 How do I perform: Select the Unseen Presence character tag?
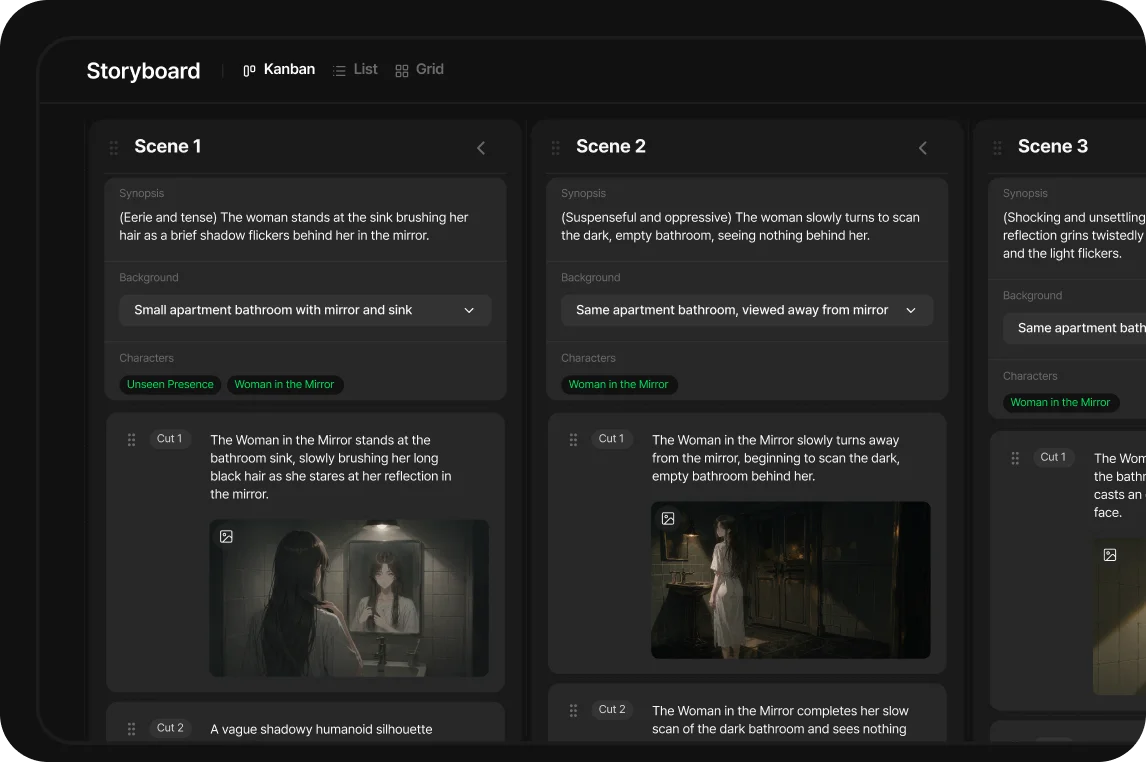coord(170,384)
